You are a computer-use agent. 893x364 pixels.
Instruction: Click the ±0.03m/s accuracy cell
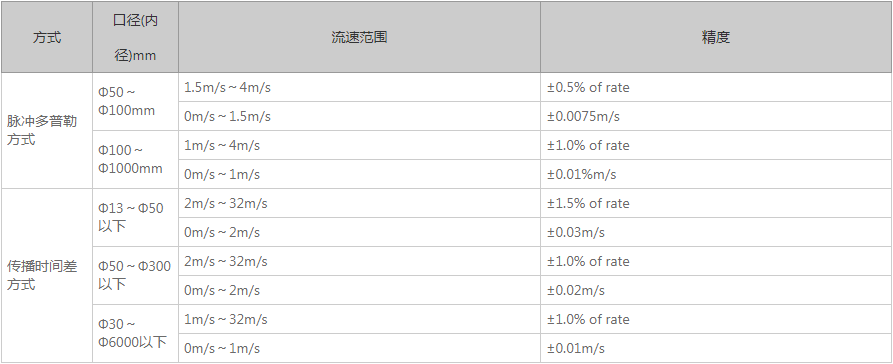coord(716,232)
